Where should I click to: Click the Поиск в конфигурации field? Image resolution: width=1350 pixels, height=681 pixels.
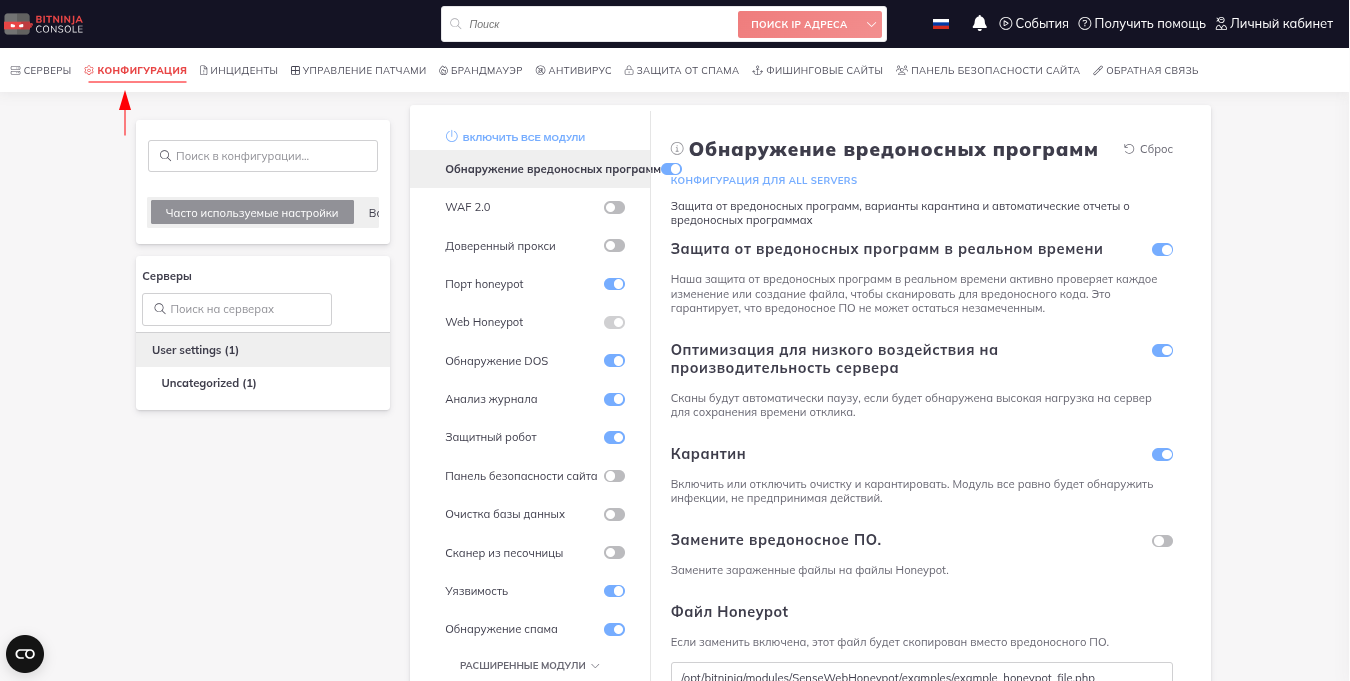tap(263, 156)
